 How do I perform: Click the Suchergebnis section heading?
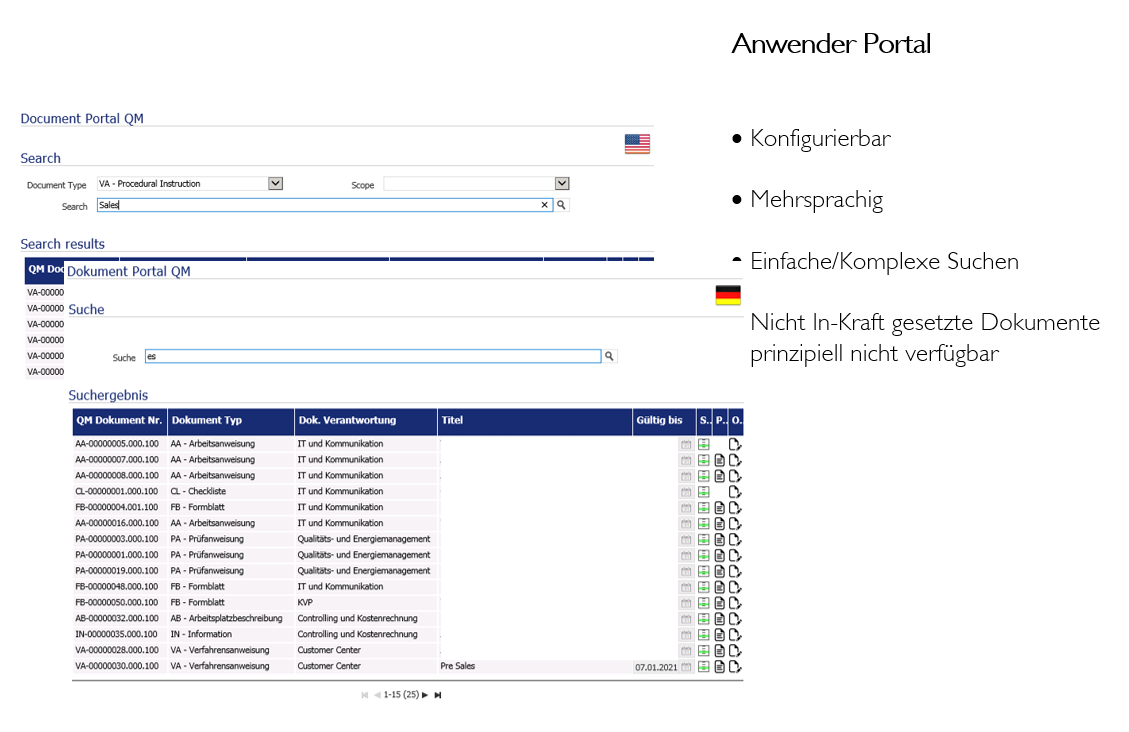pyautogui.click(x=108, y=395)
